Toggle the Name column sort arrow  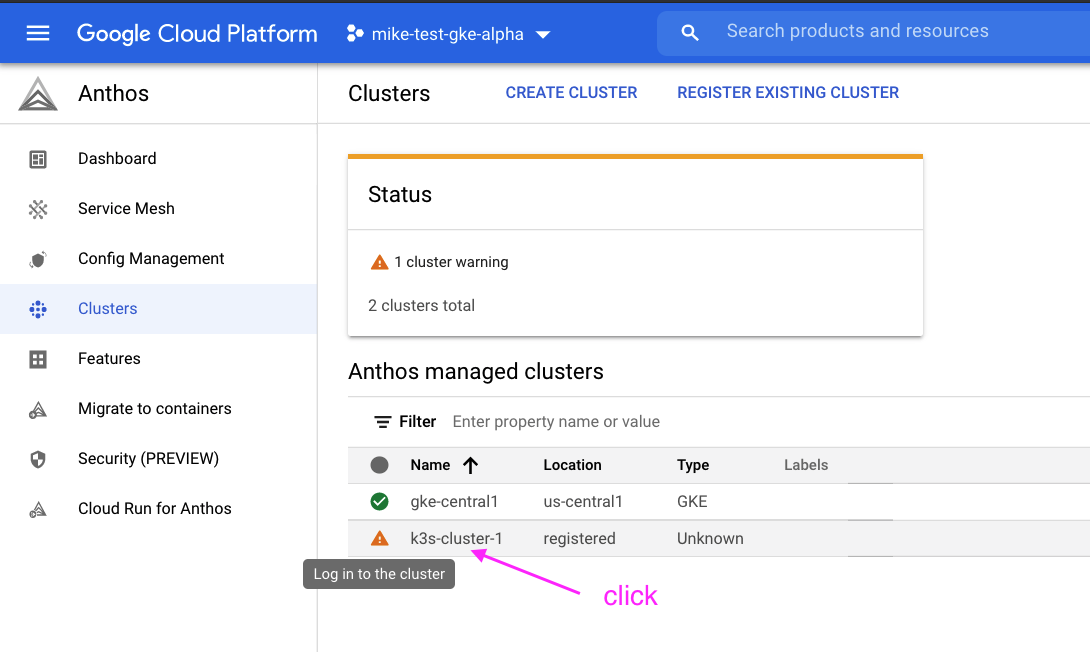point(471,465)
